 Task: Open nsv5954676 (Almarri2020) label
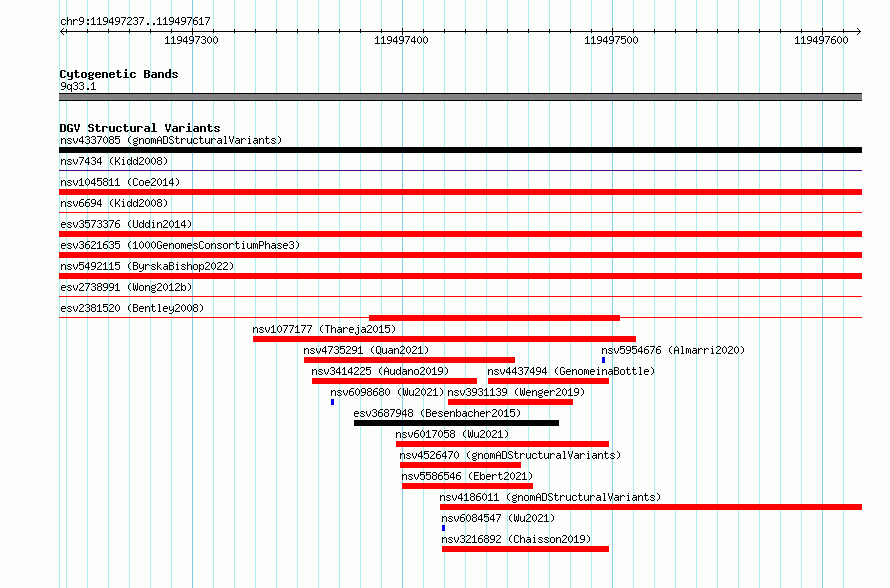(x=673, y=350)
